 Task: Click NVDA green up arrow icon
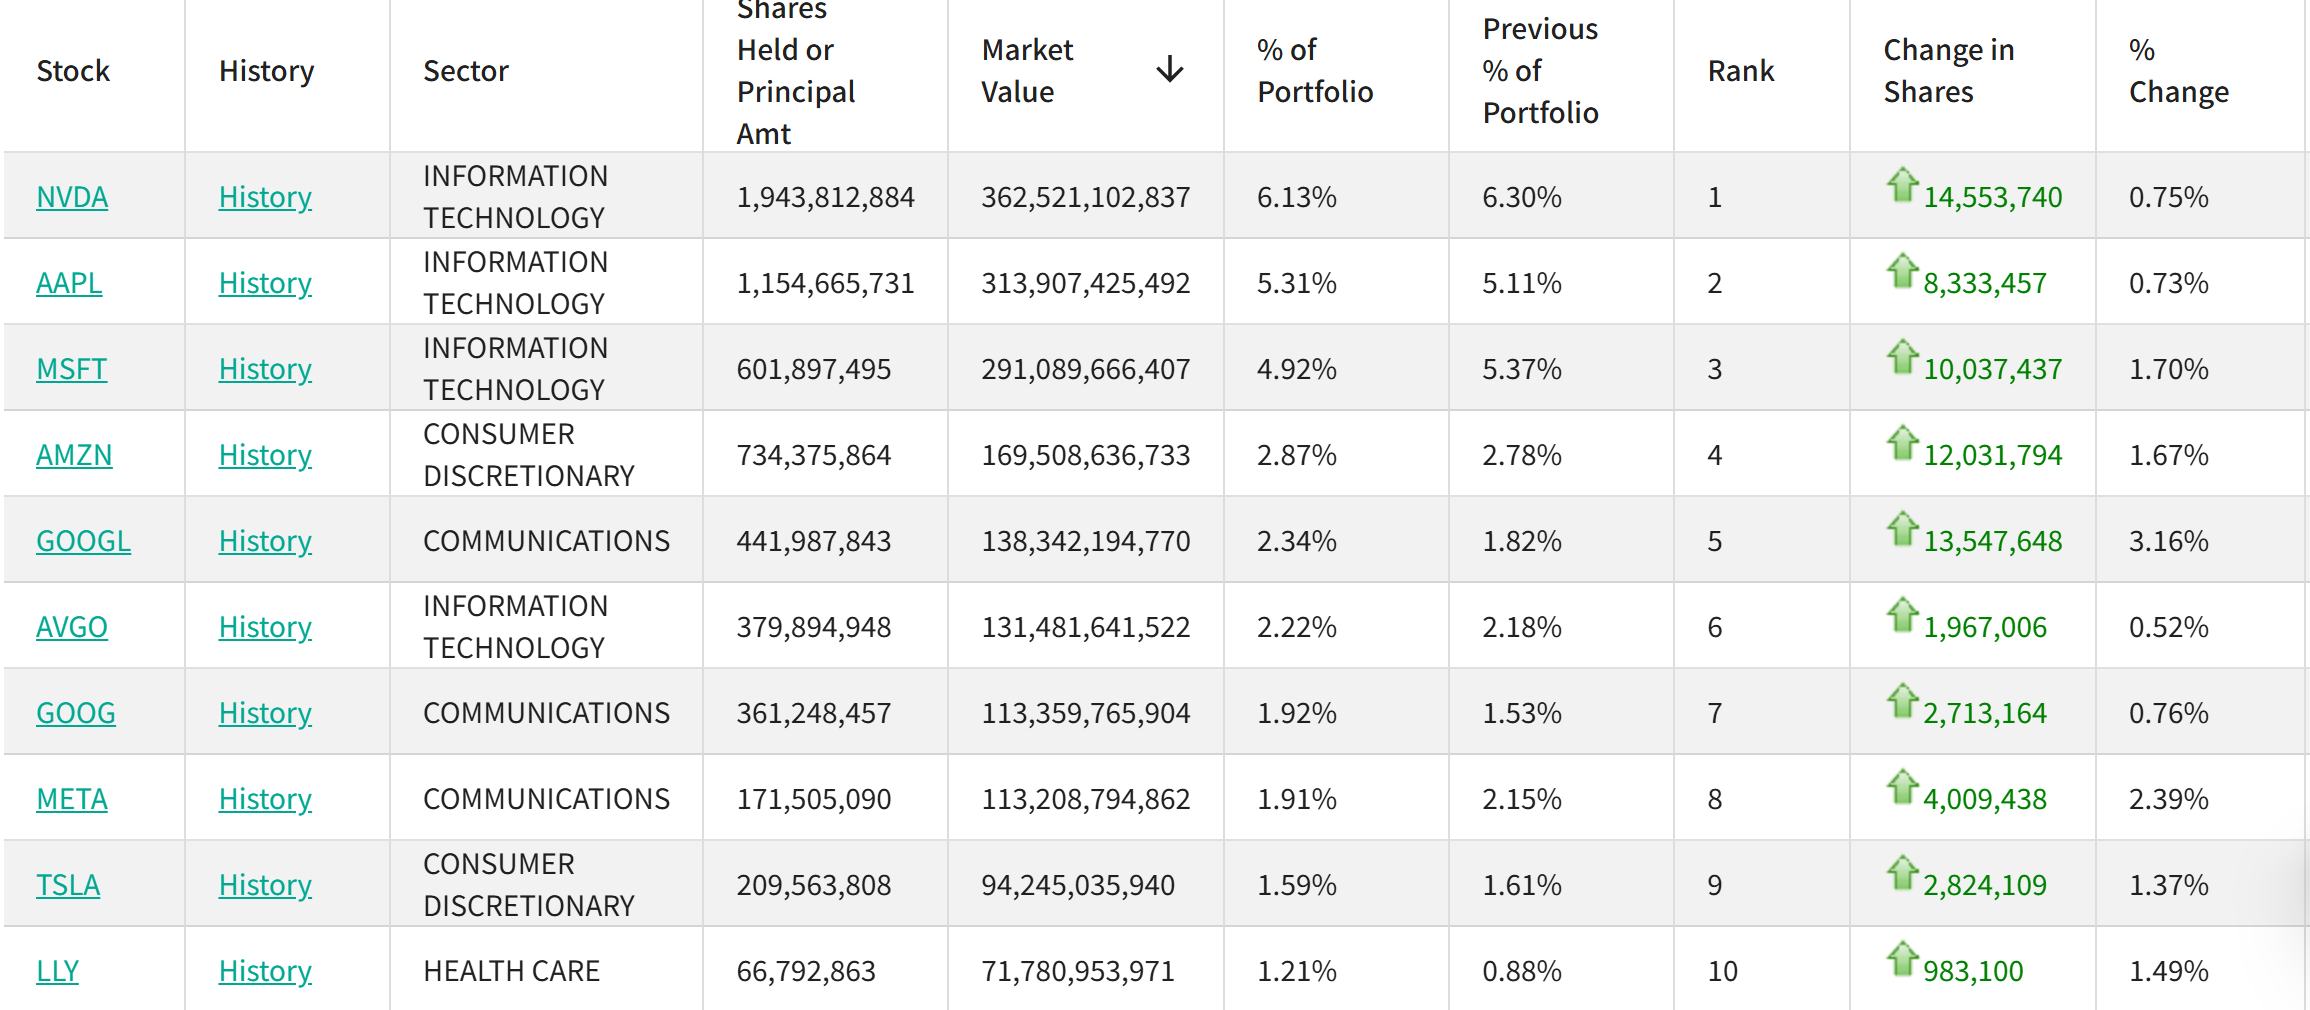[1902, 185]
